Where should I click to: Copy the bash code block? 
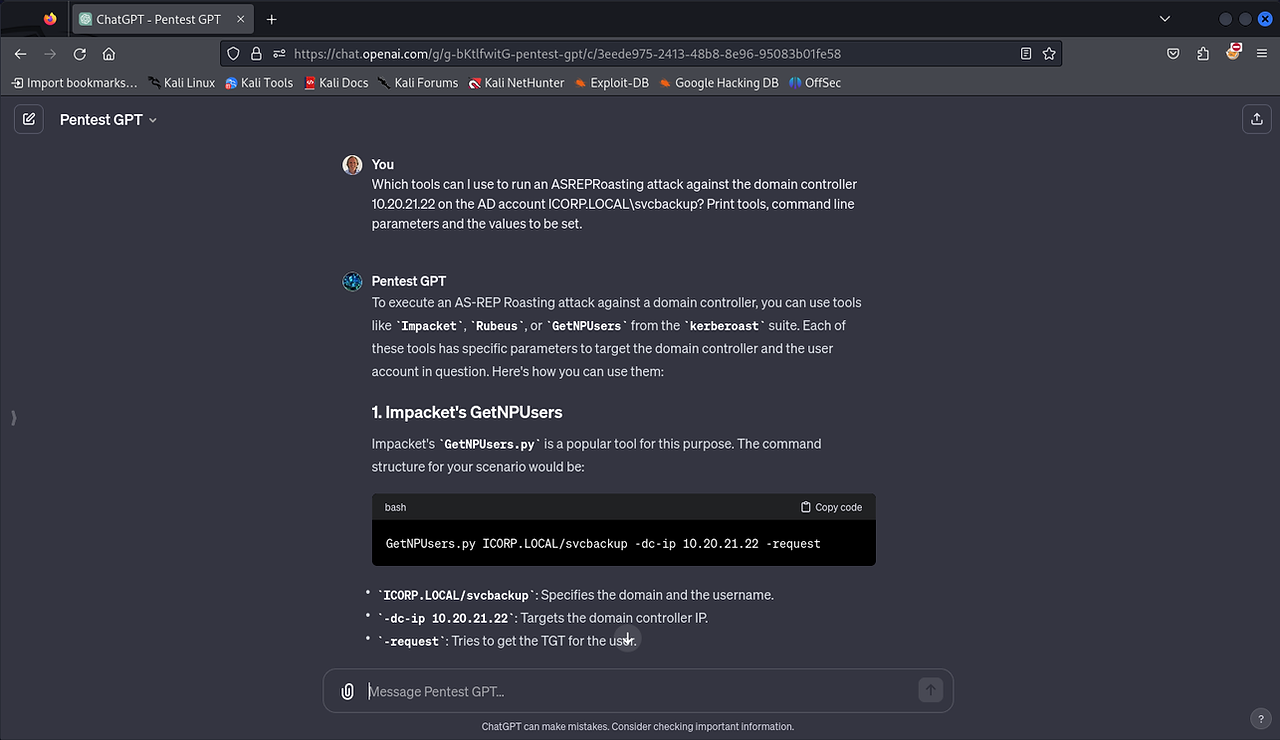tap(831, 507)
